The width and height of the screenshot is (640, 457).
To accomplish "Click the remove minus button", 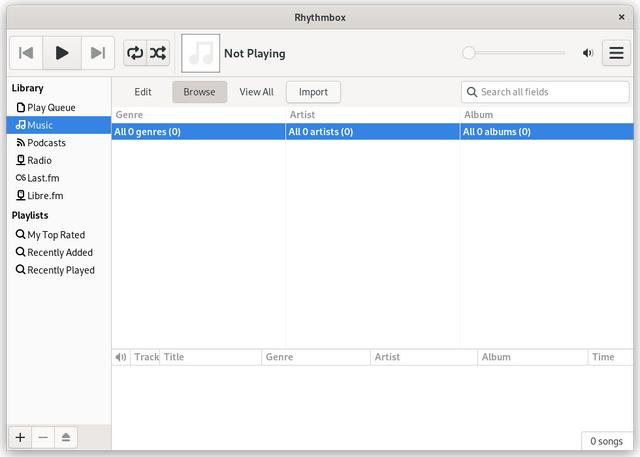I will coord(43,438).
